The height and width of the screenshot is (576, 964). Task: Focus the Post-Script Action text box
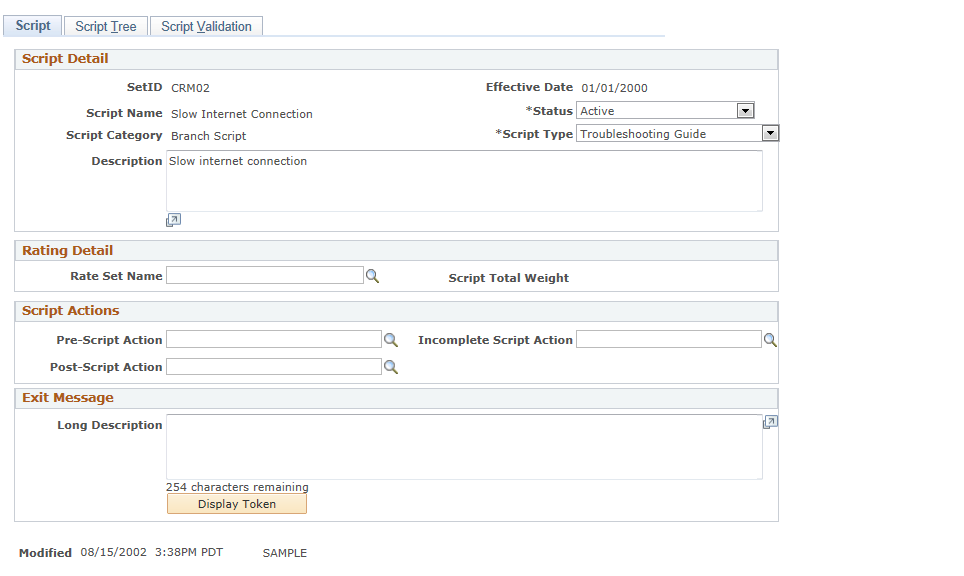click(x=274, y=367)
